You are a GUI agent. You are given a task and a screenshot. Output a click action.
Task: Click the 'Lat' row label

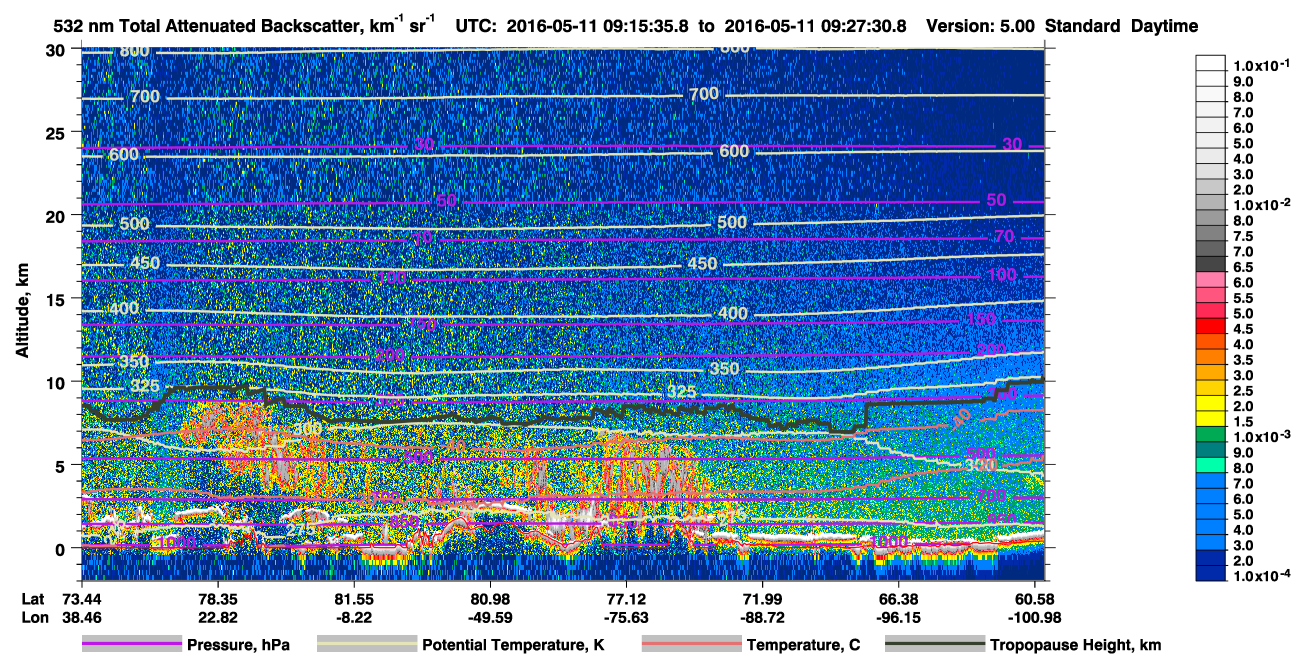point(33,598)
